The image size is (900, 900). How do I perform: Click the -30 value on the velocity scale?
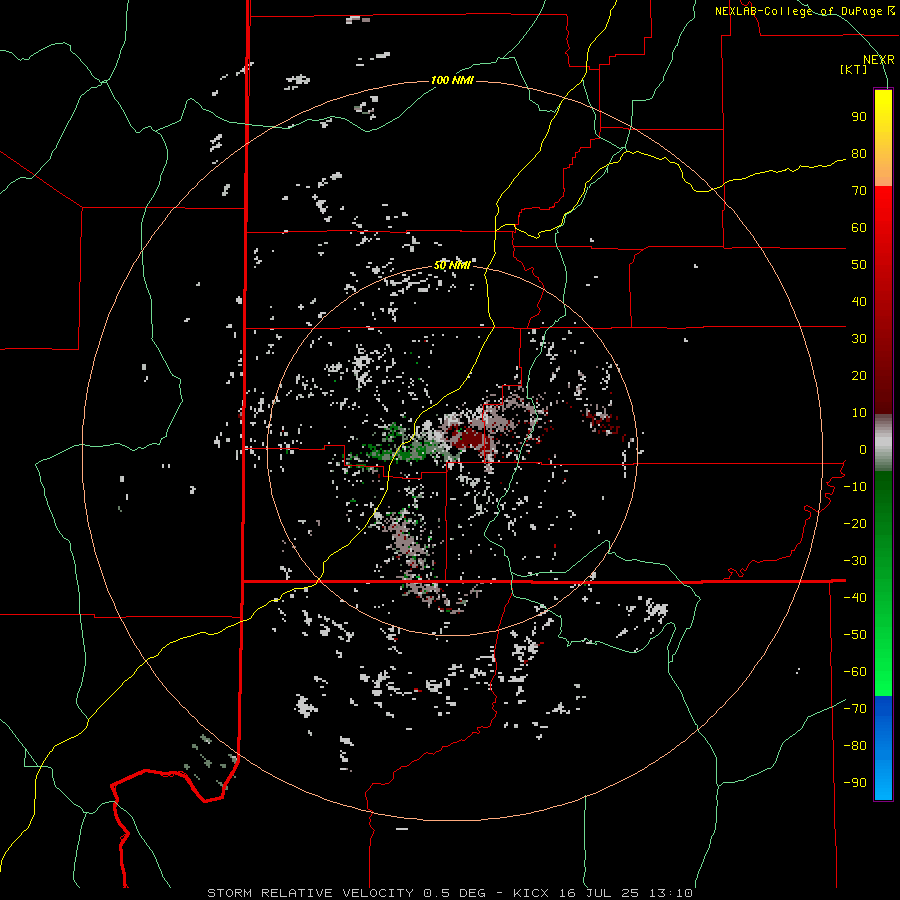[855, 561]
